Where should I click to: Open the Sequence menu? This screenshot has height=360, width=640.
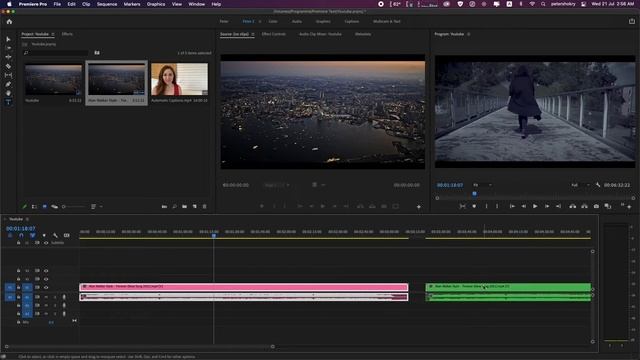point(107,4)
